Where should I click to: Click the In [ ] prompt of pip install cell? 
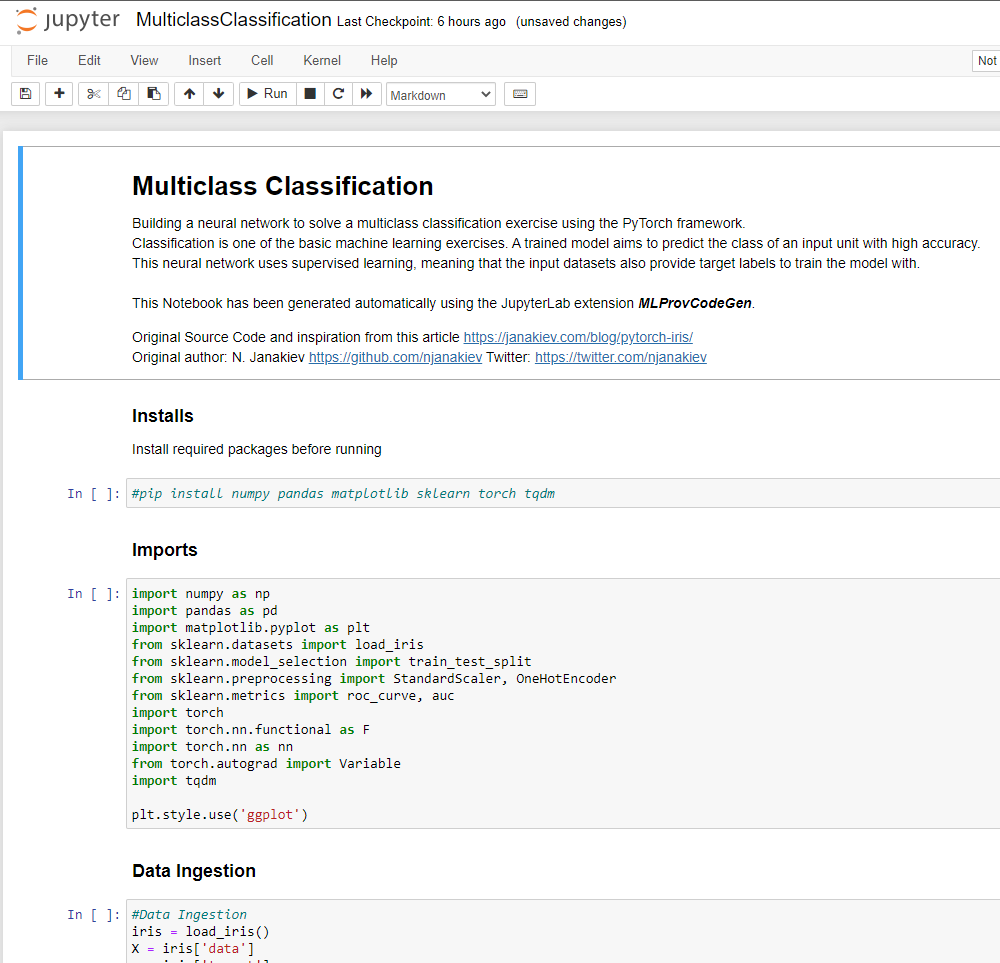pyautogui.click(x=94, y=494)
